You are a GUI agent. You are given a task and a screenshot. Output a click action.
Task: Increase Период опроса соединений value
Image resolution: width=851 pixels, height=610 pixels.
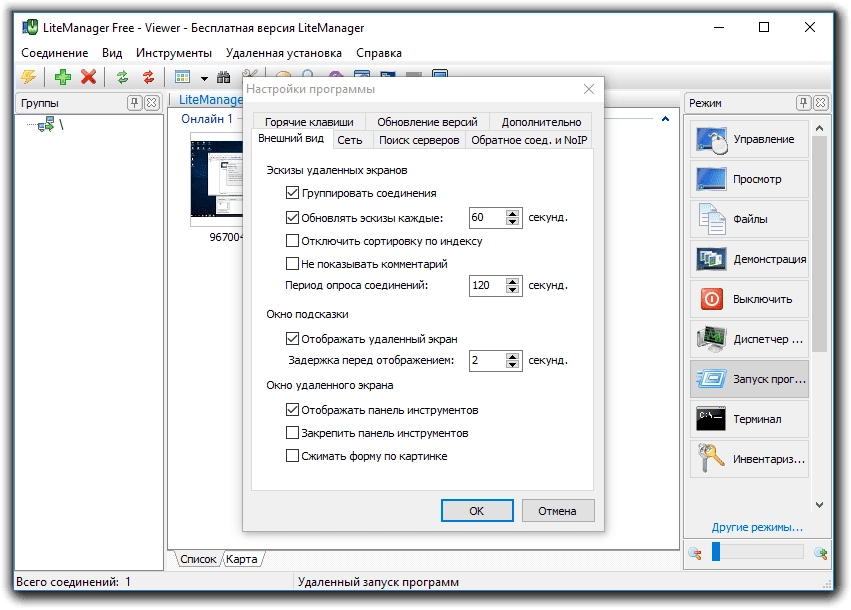[x=512, y=281]
